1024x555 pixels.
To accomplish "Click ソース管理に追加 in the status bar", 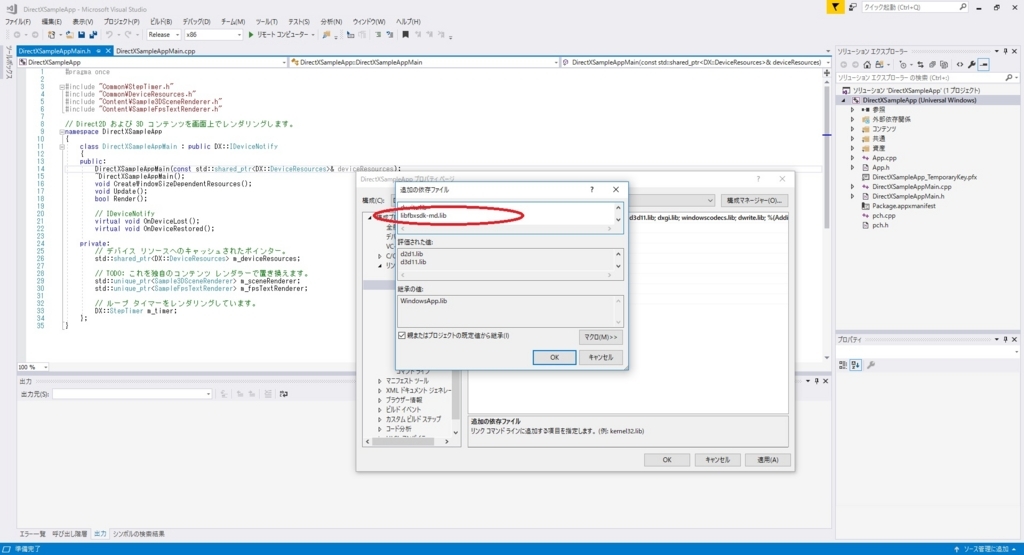I will (x=985, y=549).
